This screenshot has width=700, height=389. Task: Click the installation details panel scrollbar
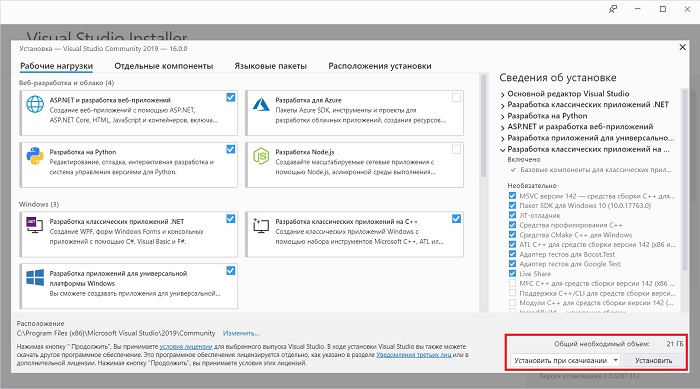click(x=684, y=179)
